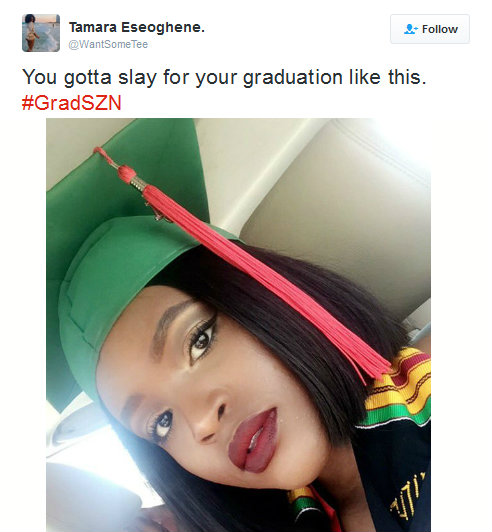
Task: Open the Tamara Eseoghene display name link
Action: [x=137, y=27]
